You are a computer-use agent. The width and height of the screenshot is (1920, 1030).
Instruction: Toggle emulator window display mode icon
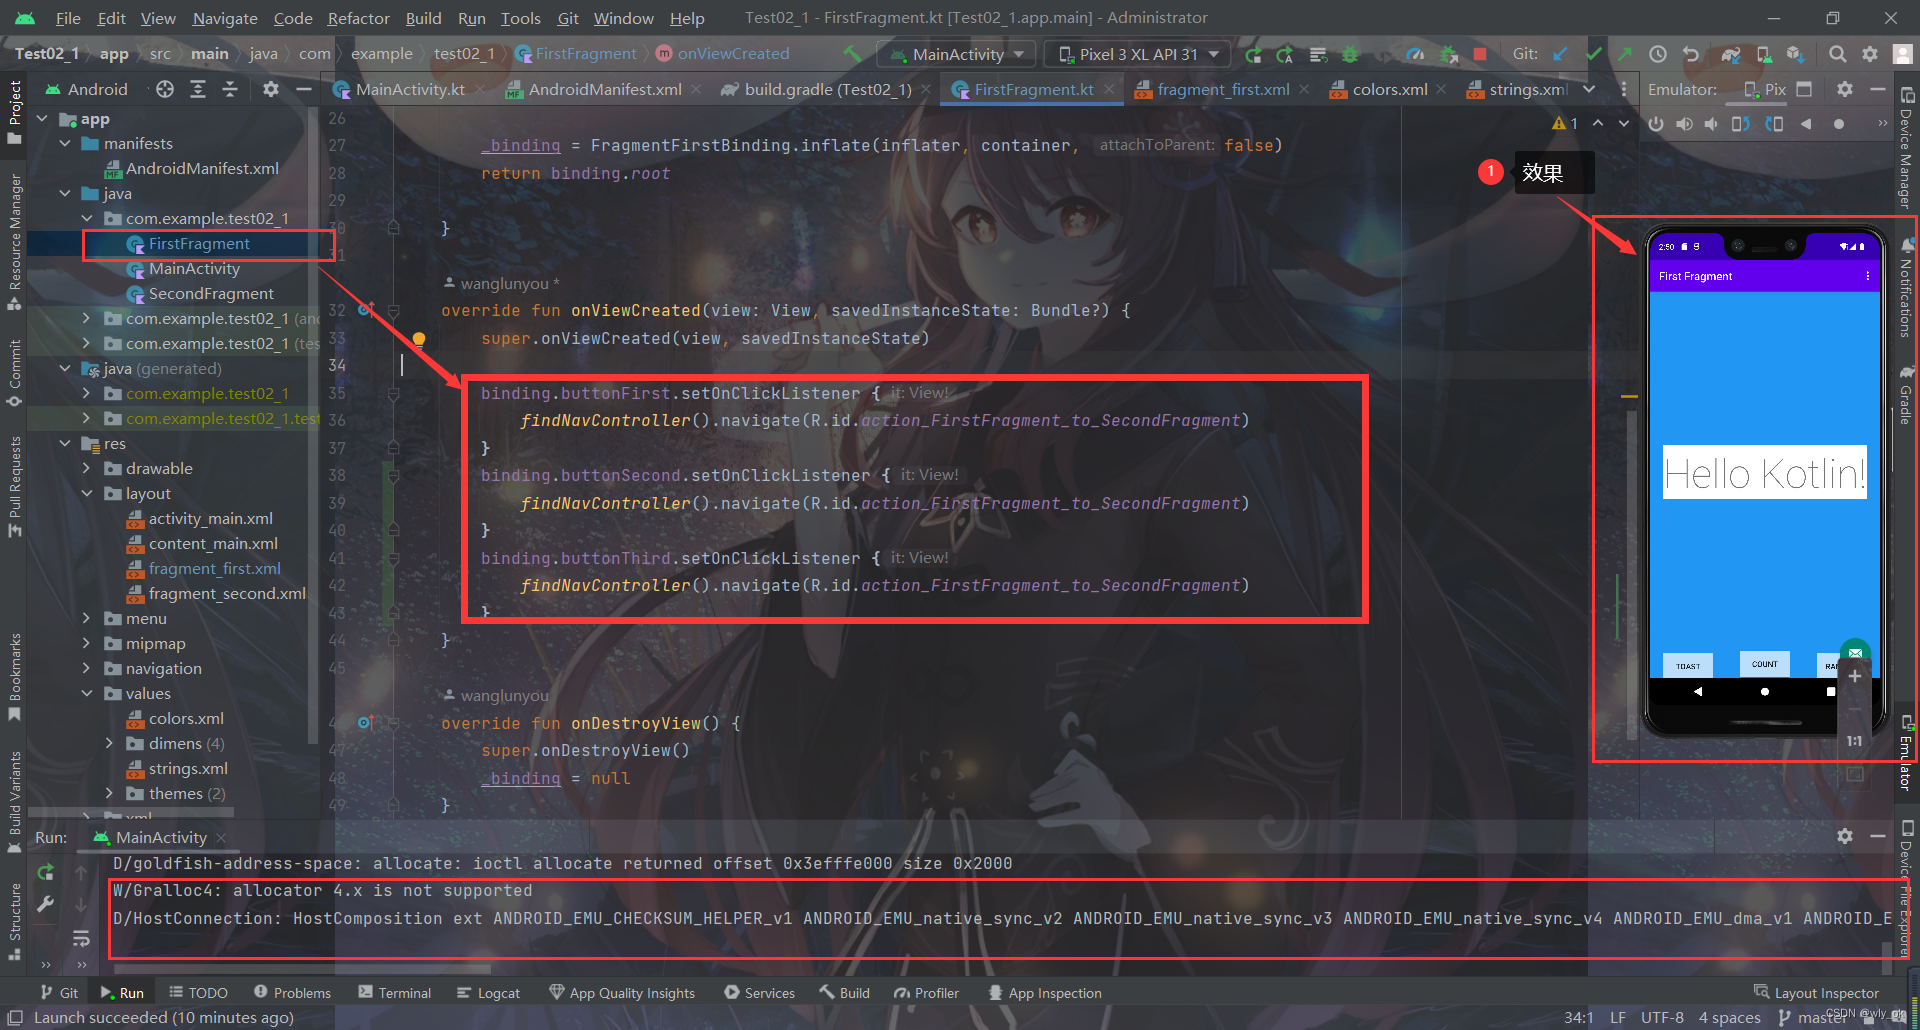[x=1804, y=89]
